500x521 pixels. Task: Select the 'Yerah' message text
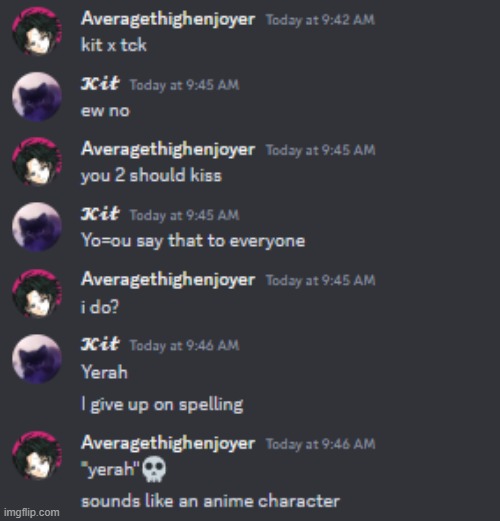click(x=104, y=372)
